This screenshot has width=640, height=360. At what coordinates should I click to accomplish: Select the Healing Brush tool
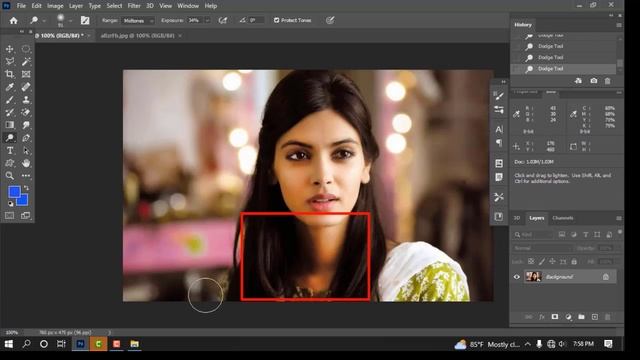pyautogui.click(x=26, y=87)
